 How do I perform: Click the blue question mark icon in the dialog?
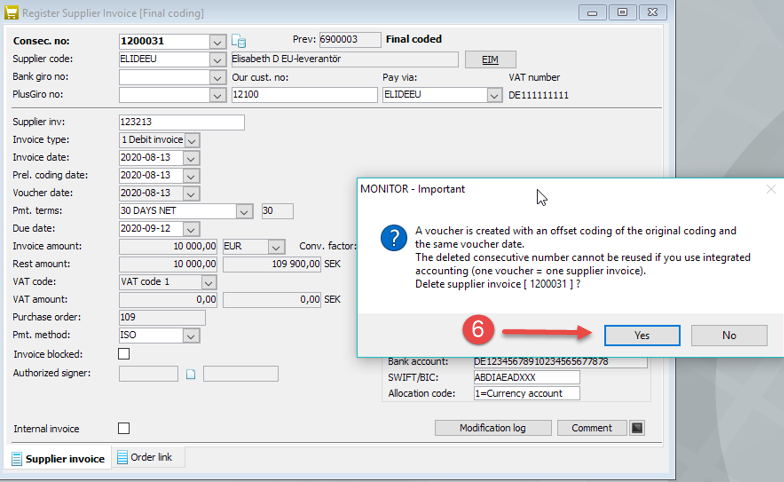(x=394, y=238)
